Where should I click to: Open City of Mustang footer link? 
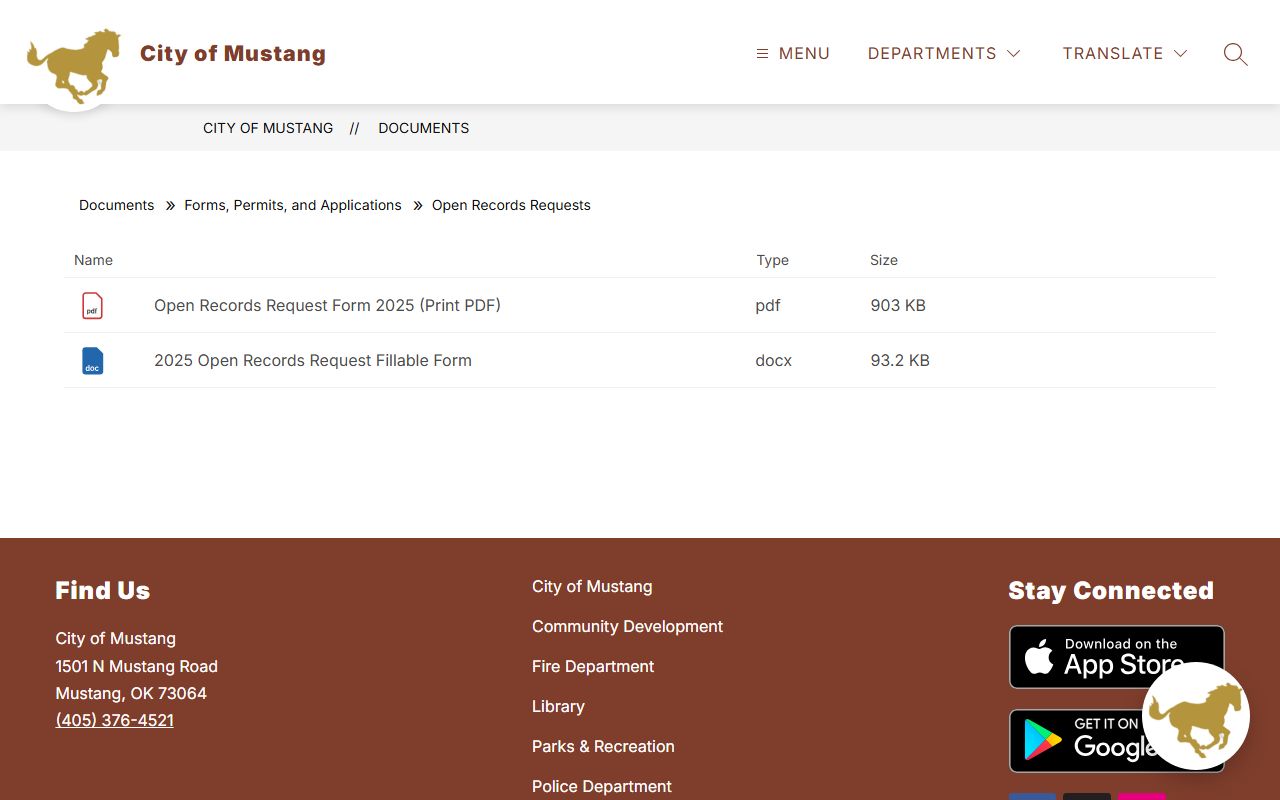592,586
